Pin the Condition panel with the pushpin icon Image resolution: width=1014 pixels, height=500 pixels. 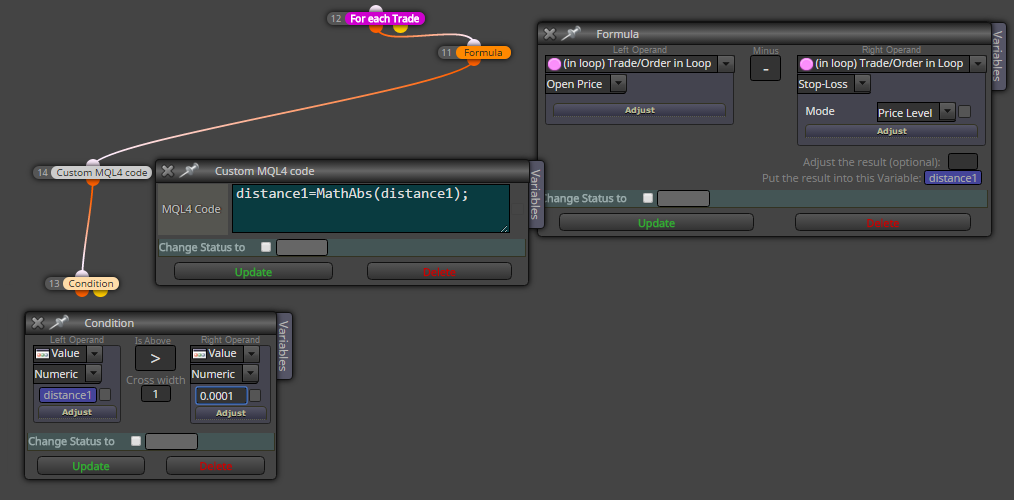coord(59,322)
